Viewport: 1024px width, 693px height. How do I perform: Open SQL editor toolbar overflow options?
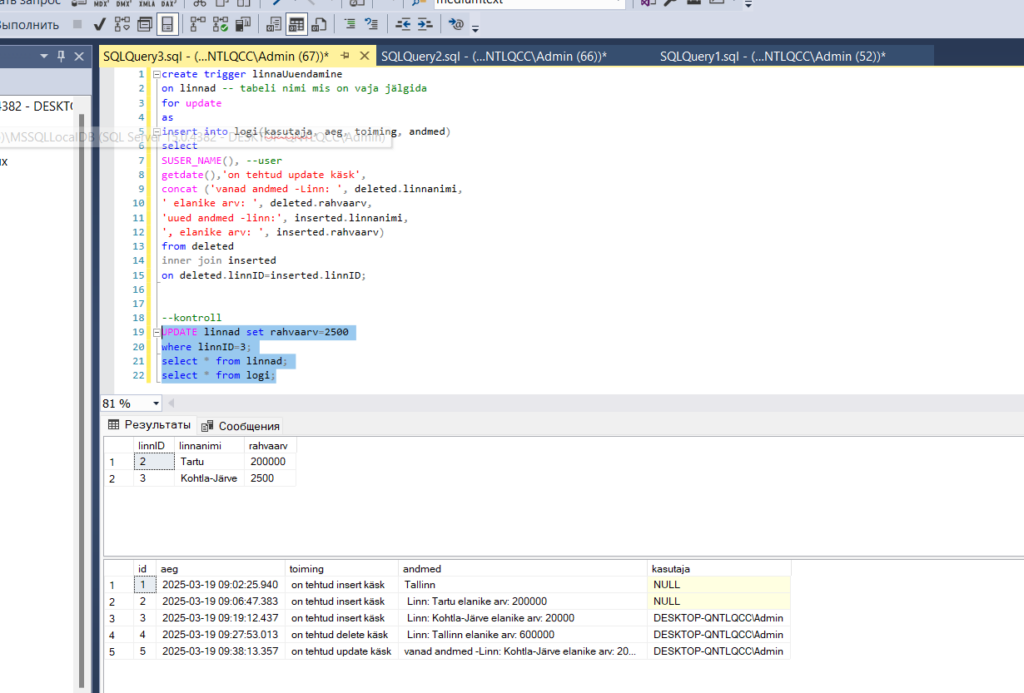(475, 27)
